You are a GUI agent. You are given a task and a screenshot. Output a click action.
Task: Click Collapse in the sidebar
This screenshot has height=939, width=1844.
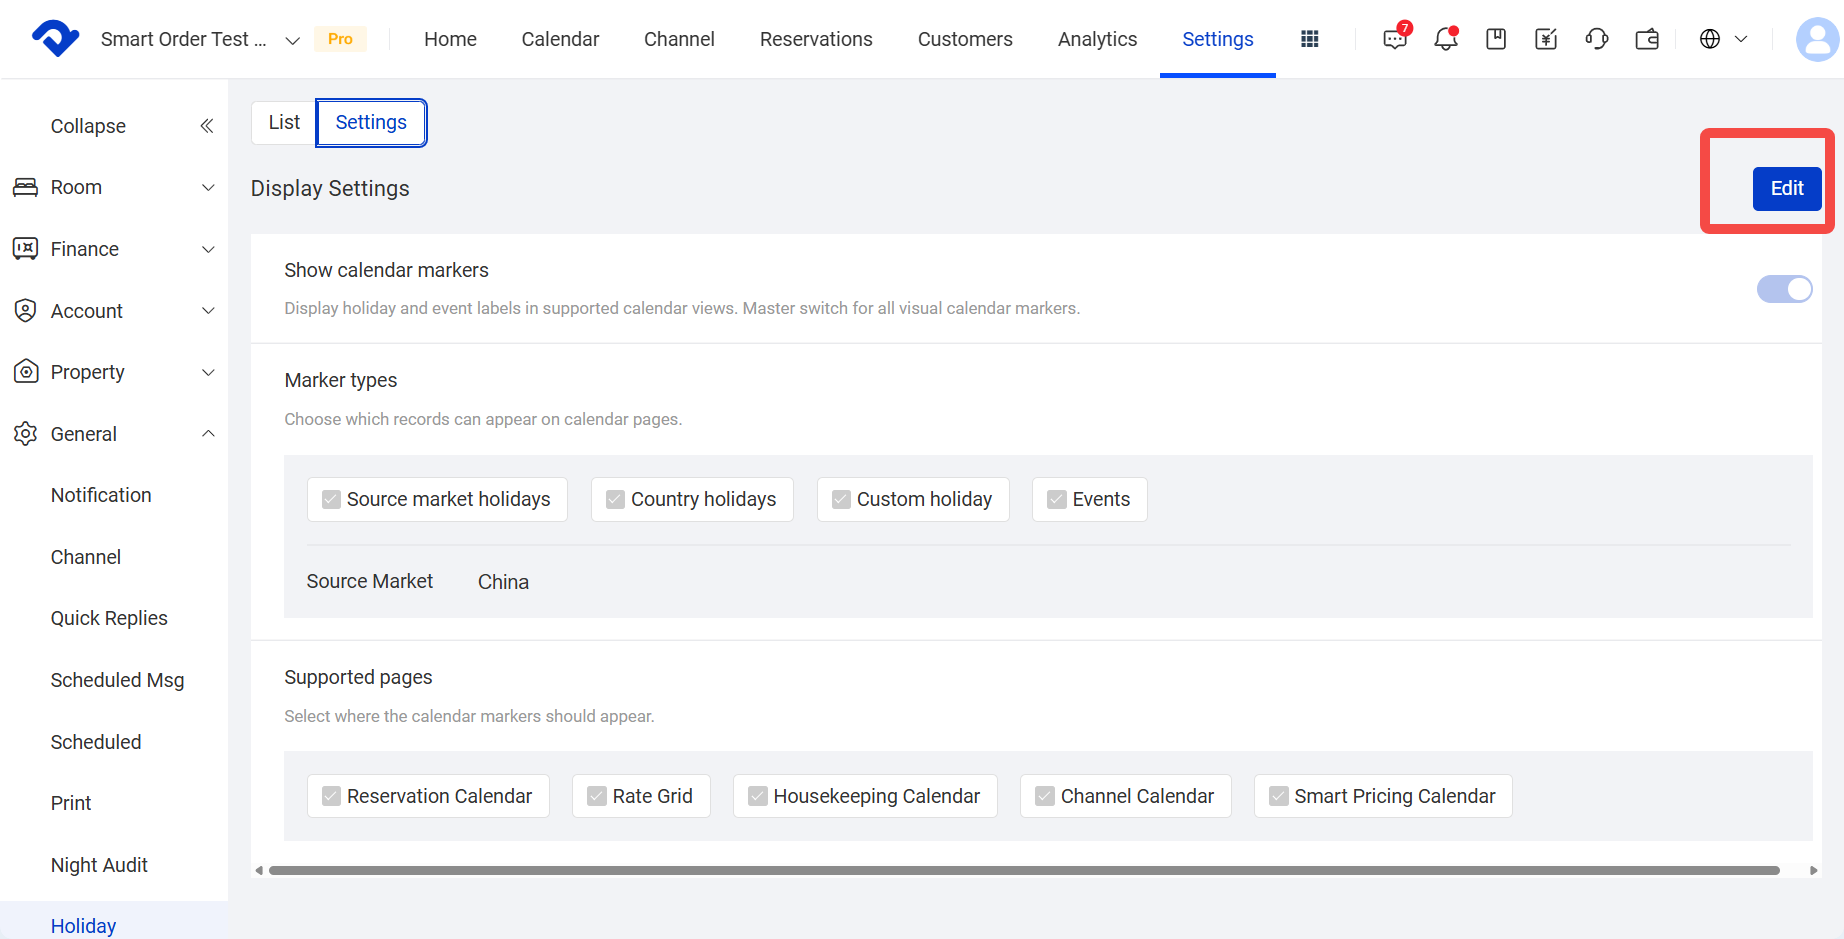point(88,126)
